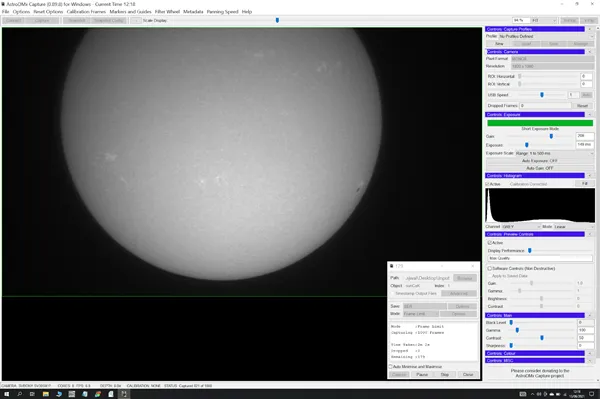Collapse the Camera controls panel arrow
This screenshot has height=399, width=600.
click(589, 52)
